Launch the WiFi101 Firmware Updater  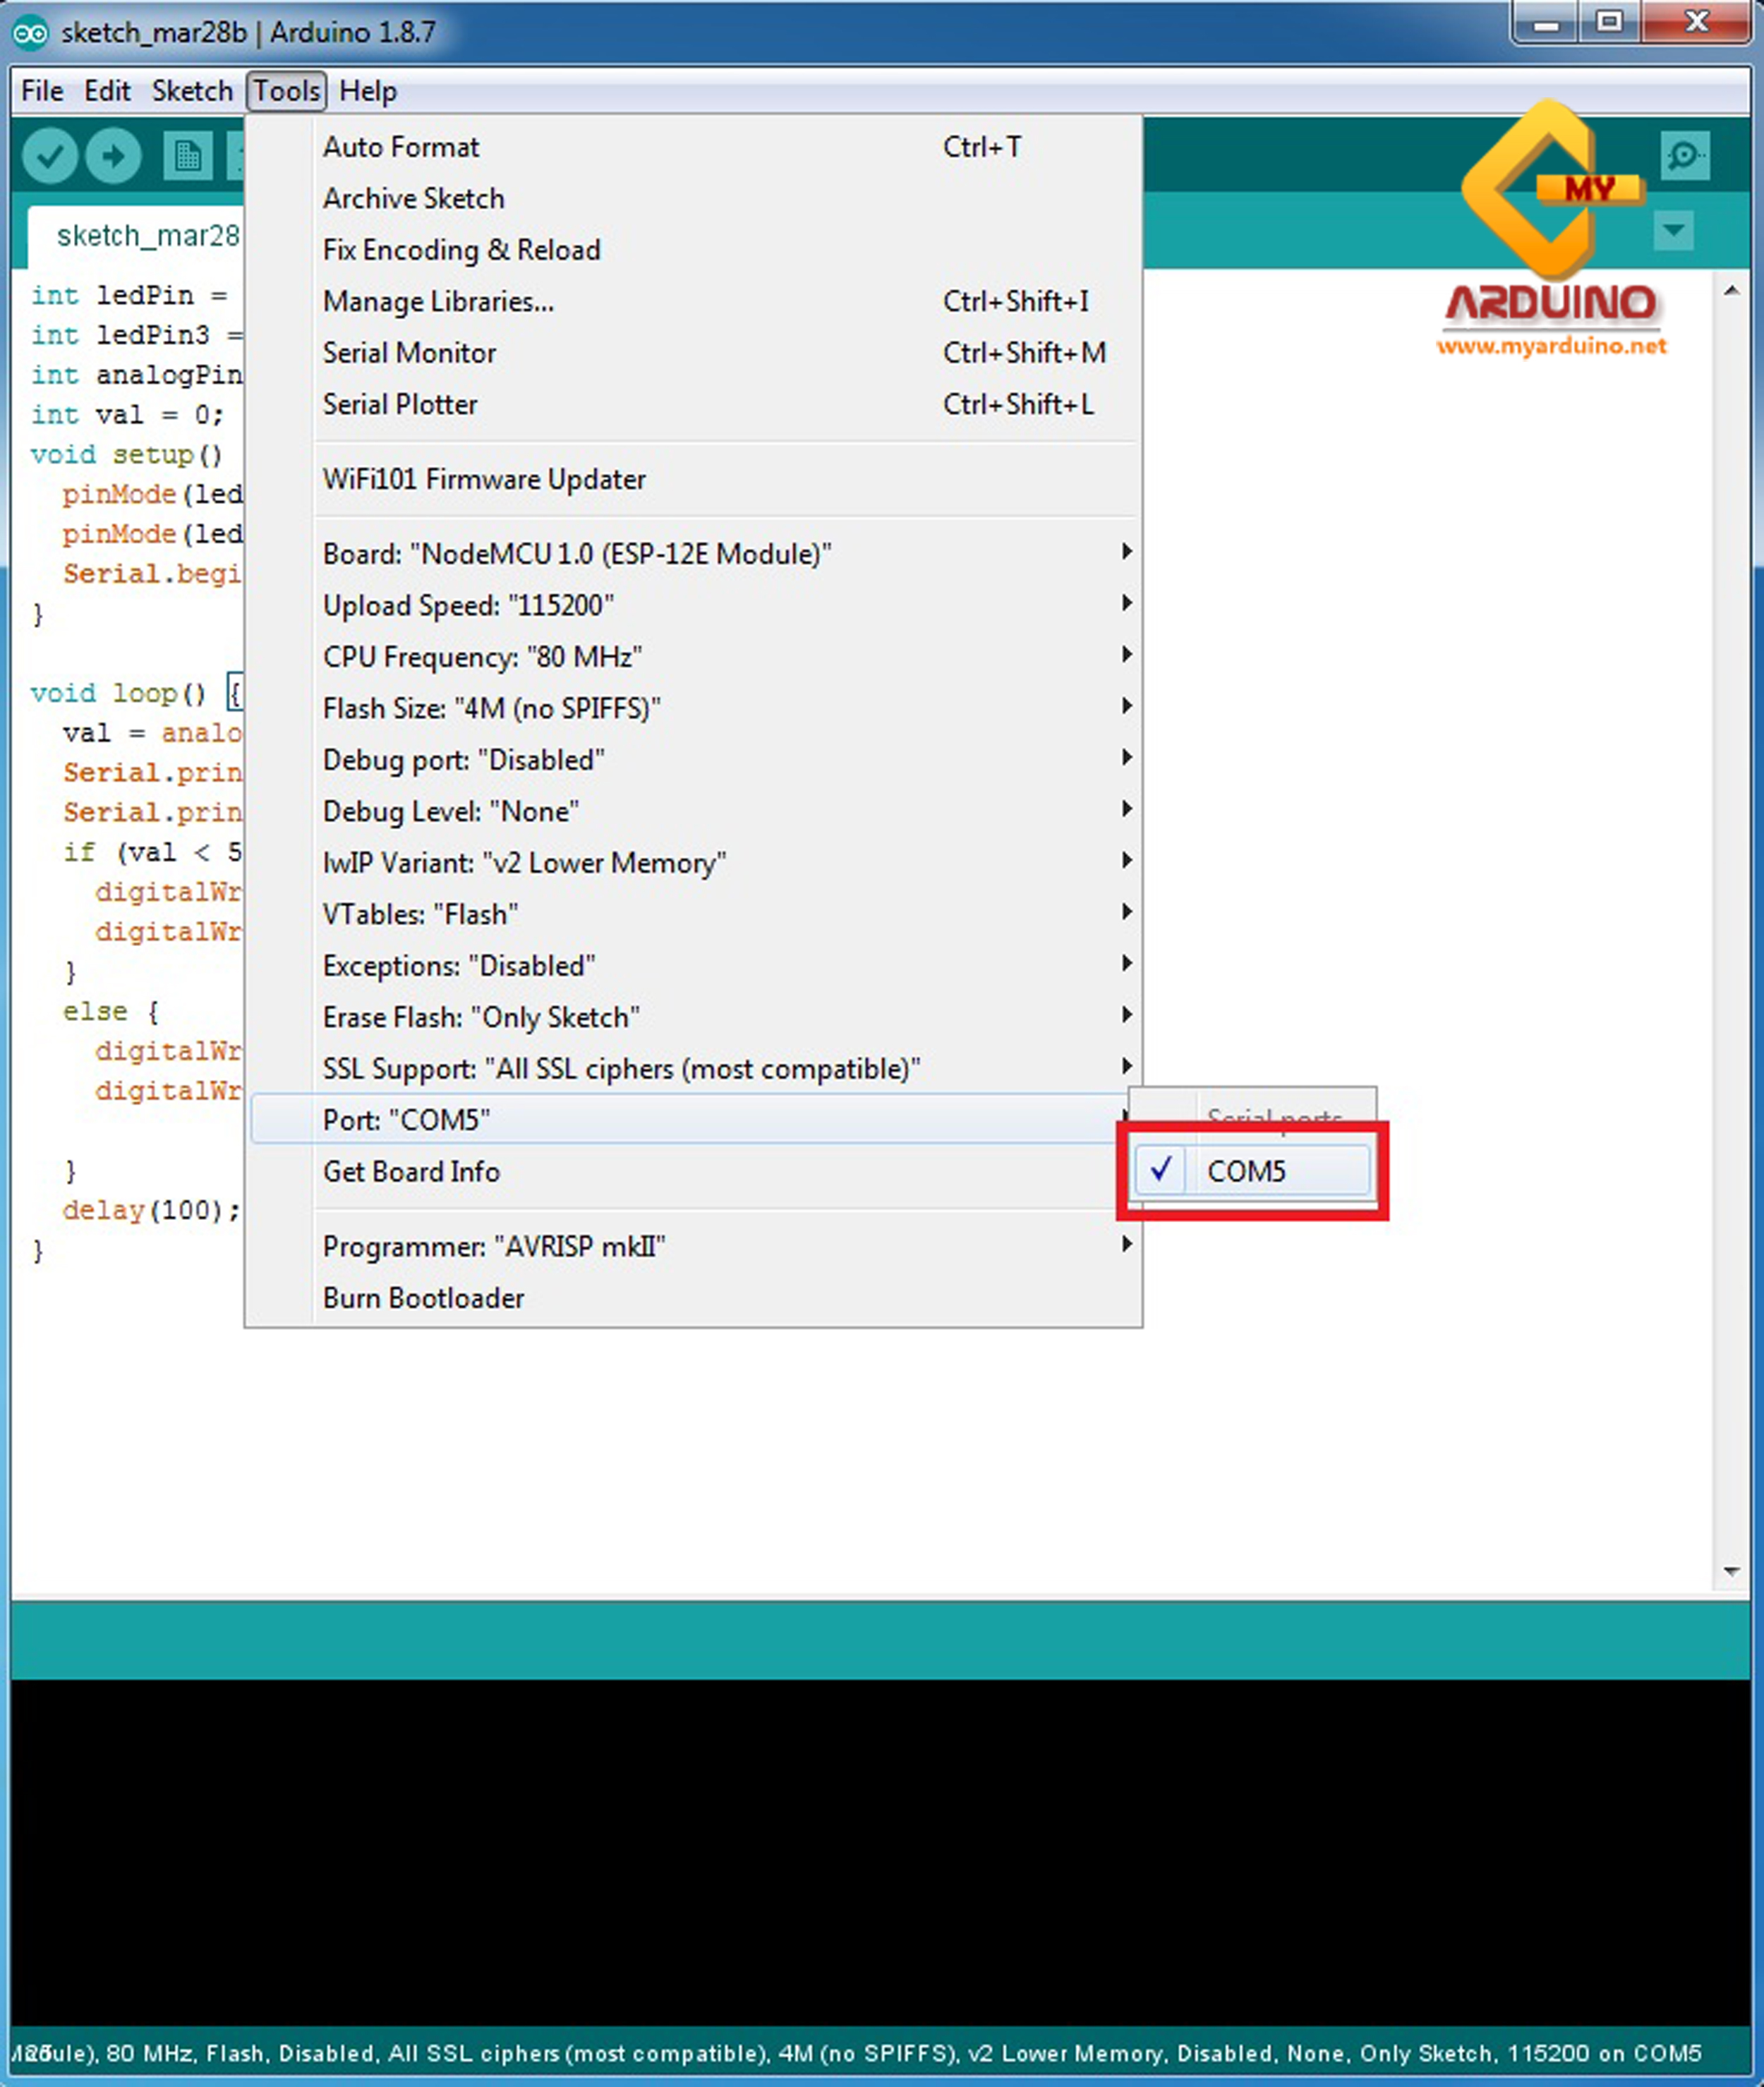[x=484, y=479]
